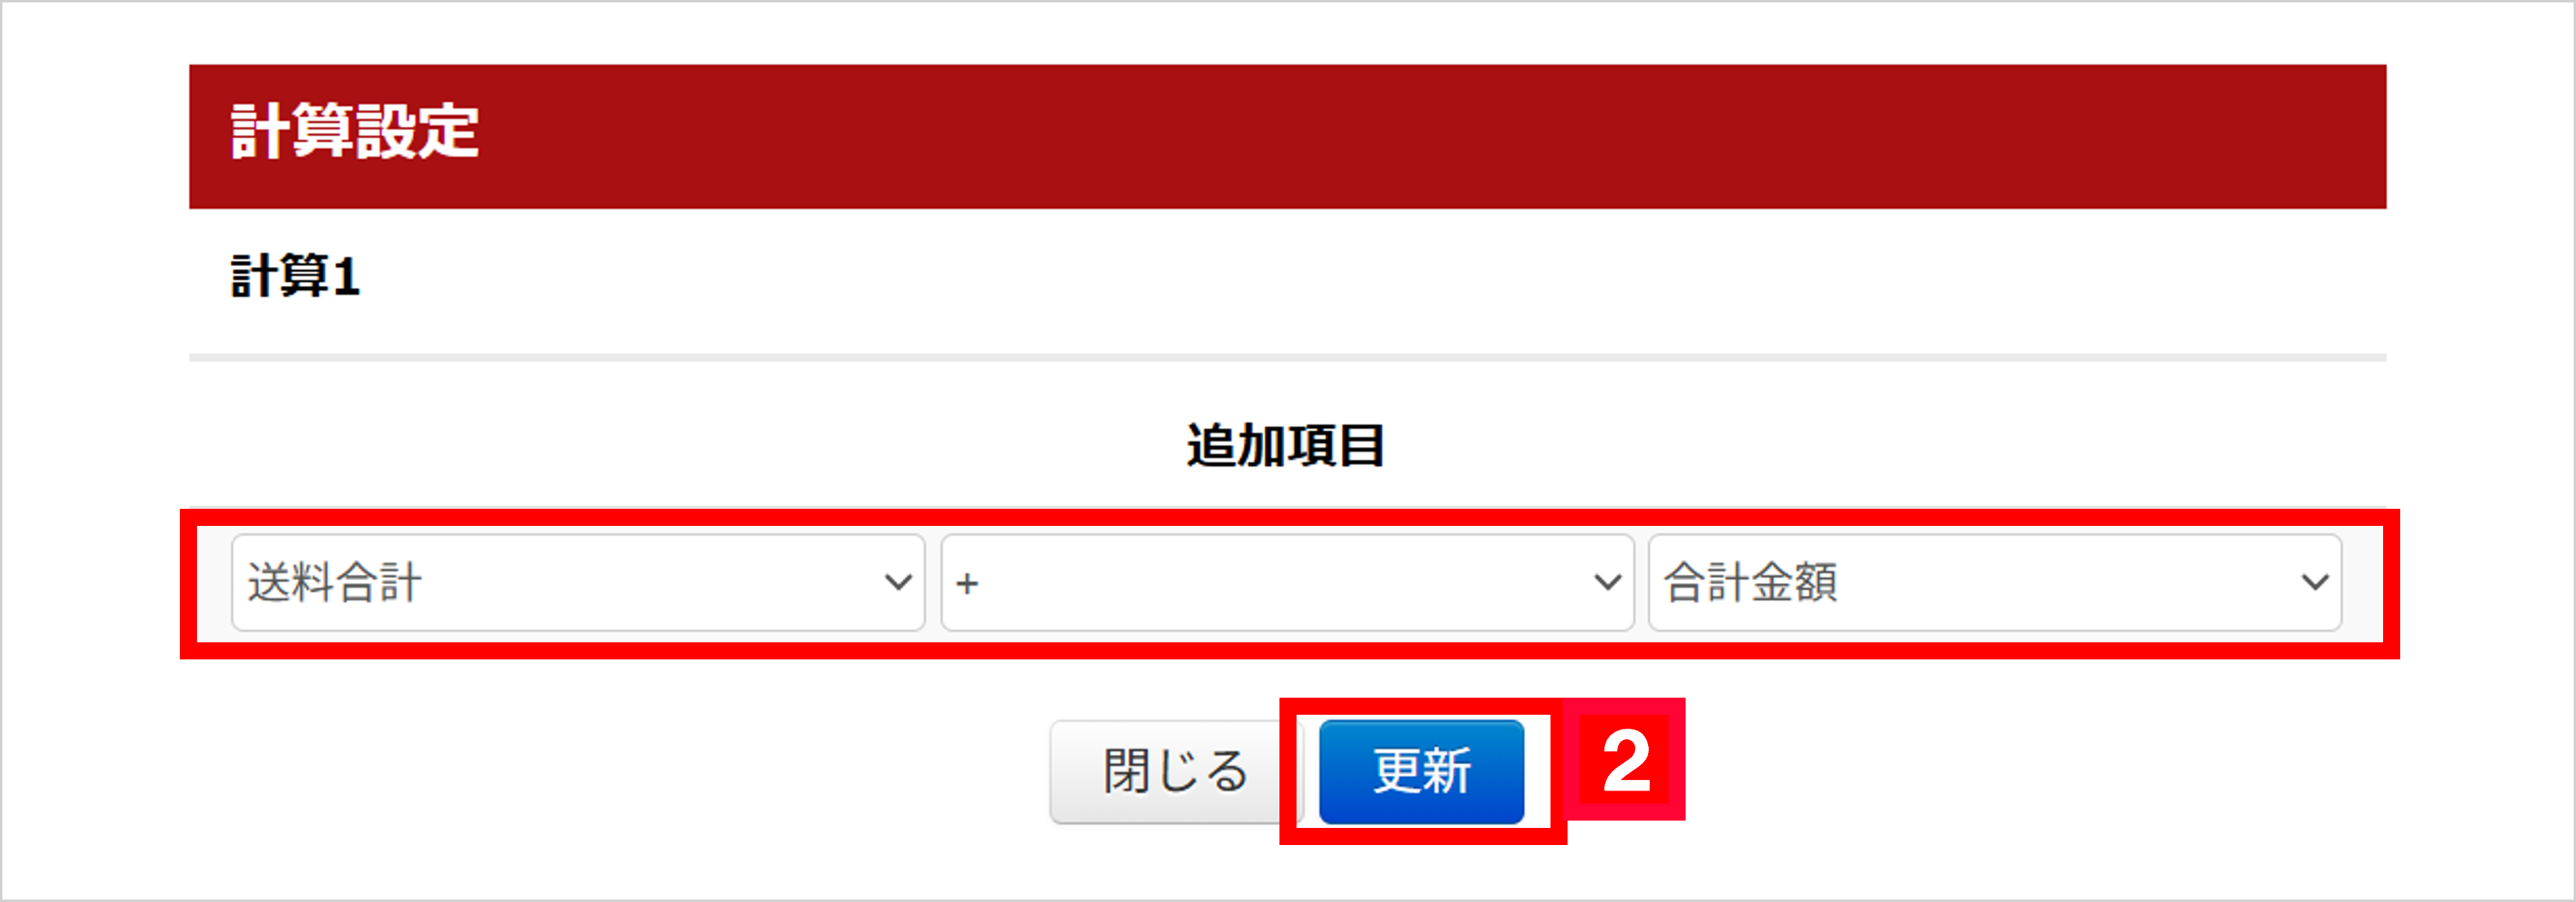This screenshot has width=2576, height=902.
Task: Open the + operator dropdown
Action: pos(1287,582)
